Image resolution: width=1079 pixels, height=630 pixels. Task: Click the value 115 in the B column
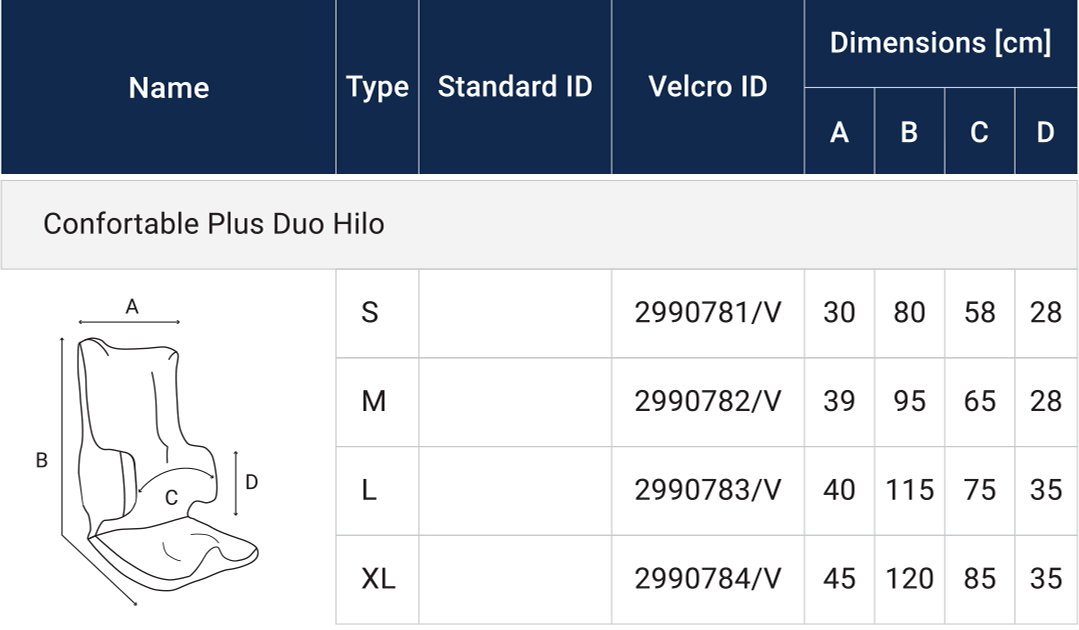(909, 490)
